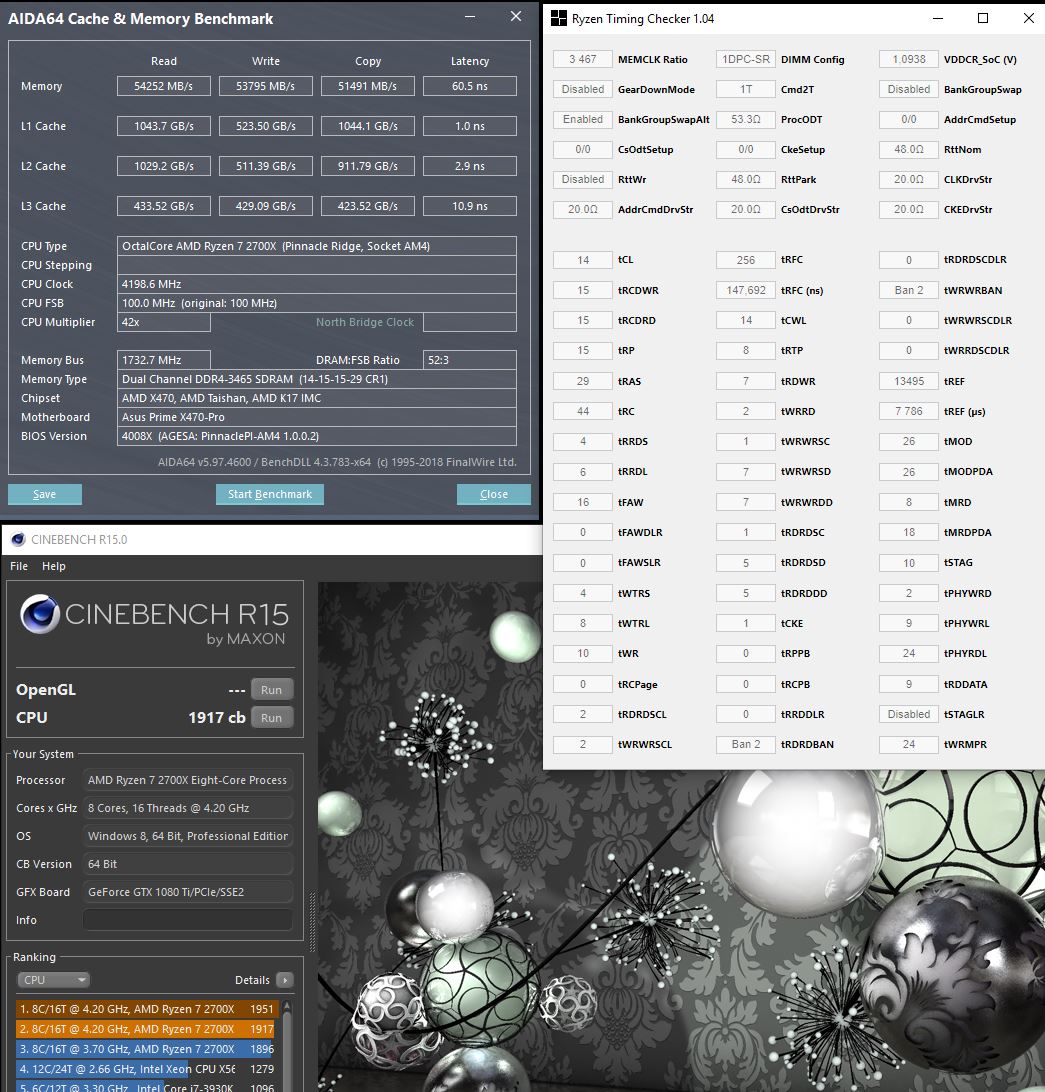
Task: Click the tSTAGLR Disabled value
Action: [909, 714]
